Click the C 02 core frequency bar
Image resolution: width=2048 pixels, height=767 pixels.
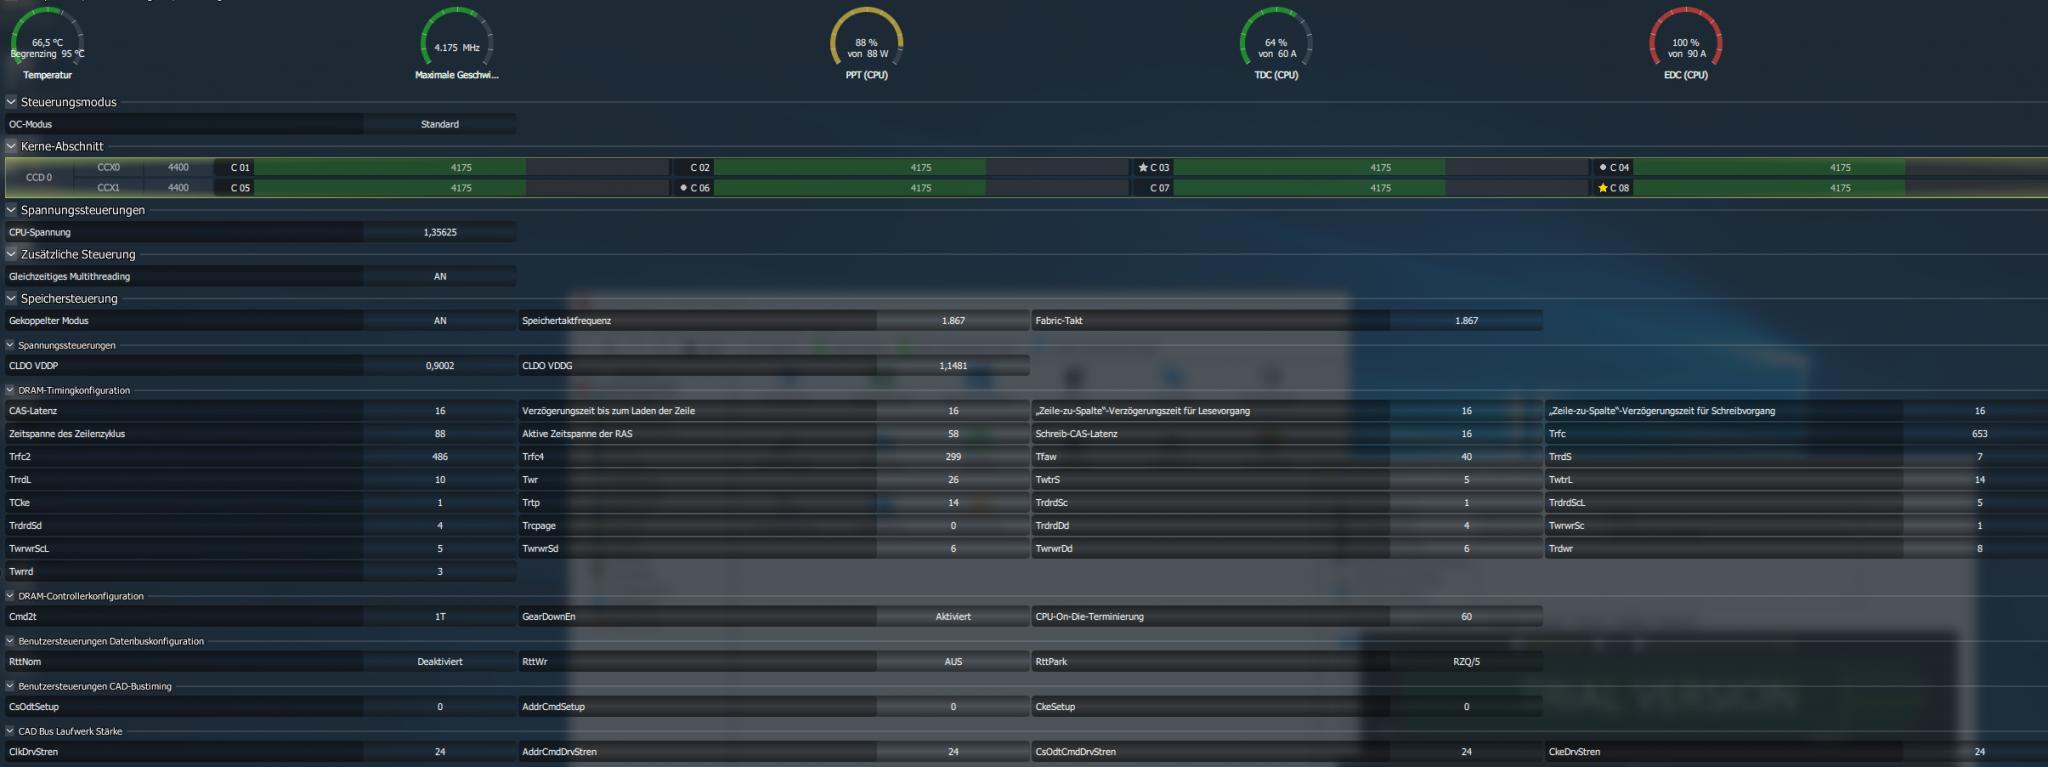921,168
